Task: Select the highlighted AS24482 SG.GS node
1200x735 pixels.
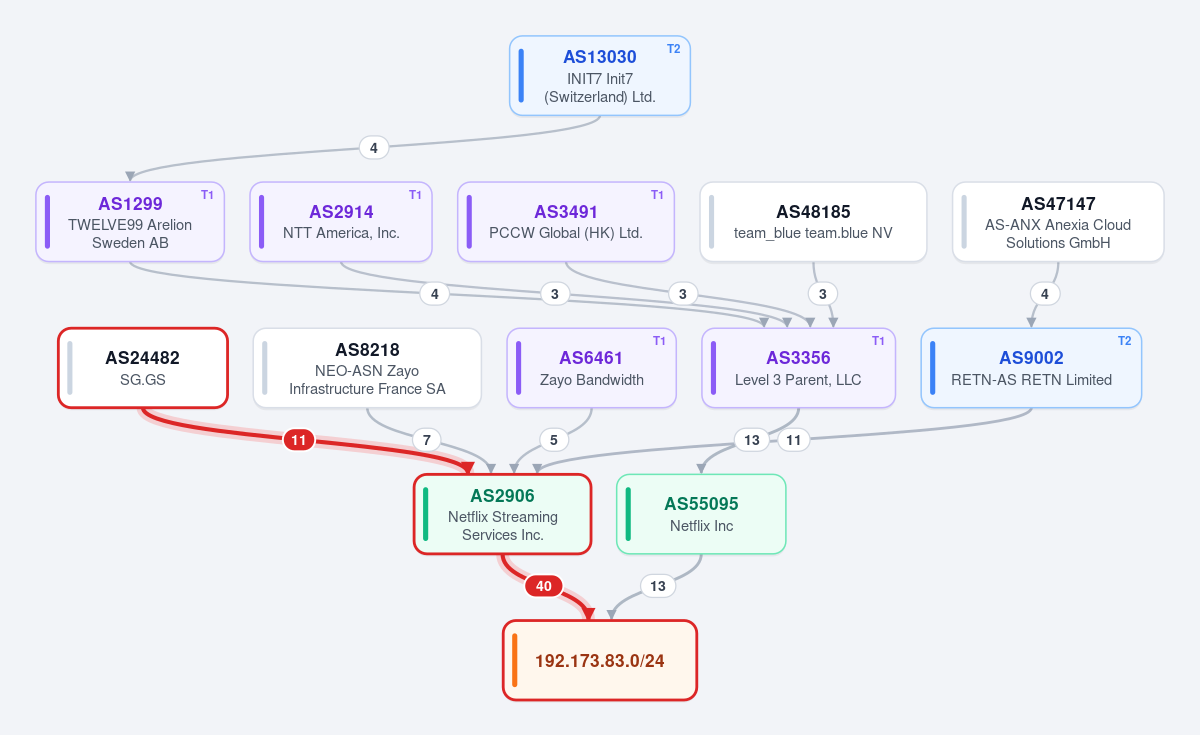Action: point(143,368)
